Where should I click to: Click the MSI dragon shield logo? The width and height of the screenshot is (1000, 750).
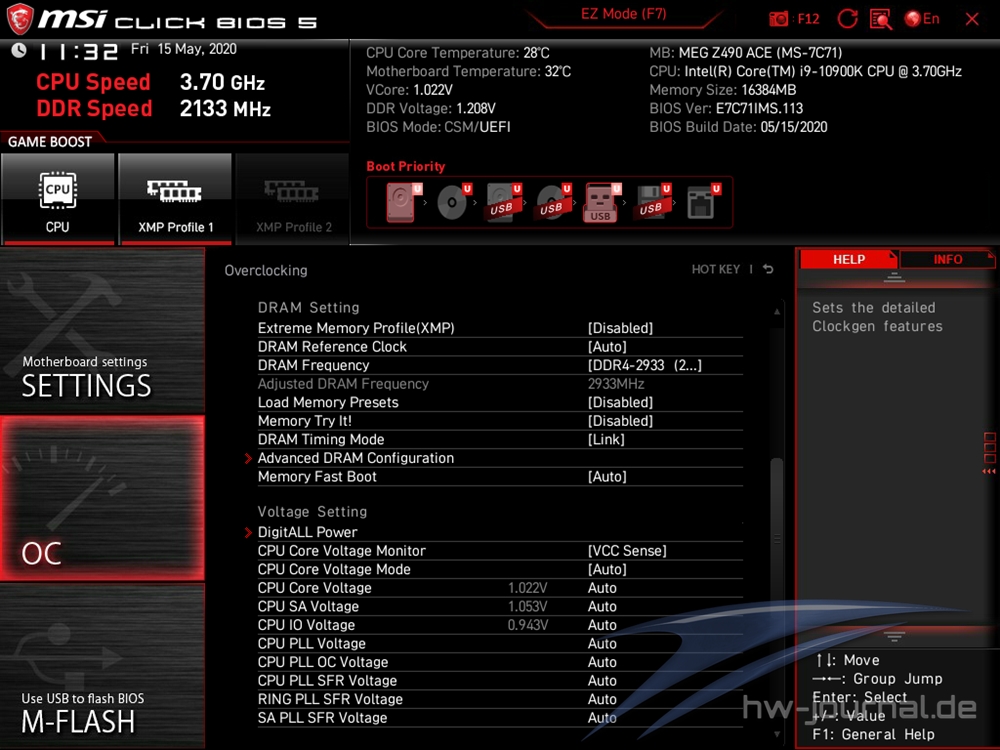click(20, 18)
